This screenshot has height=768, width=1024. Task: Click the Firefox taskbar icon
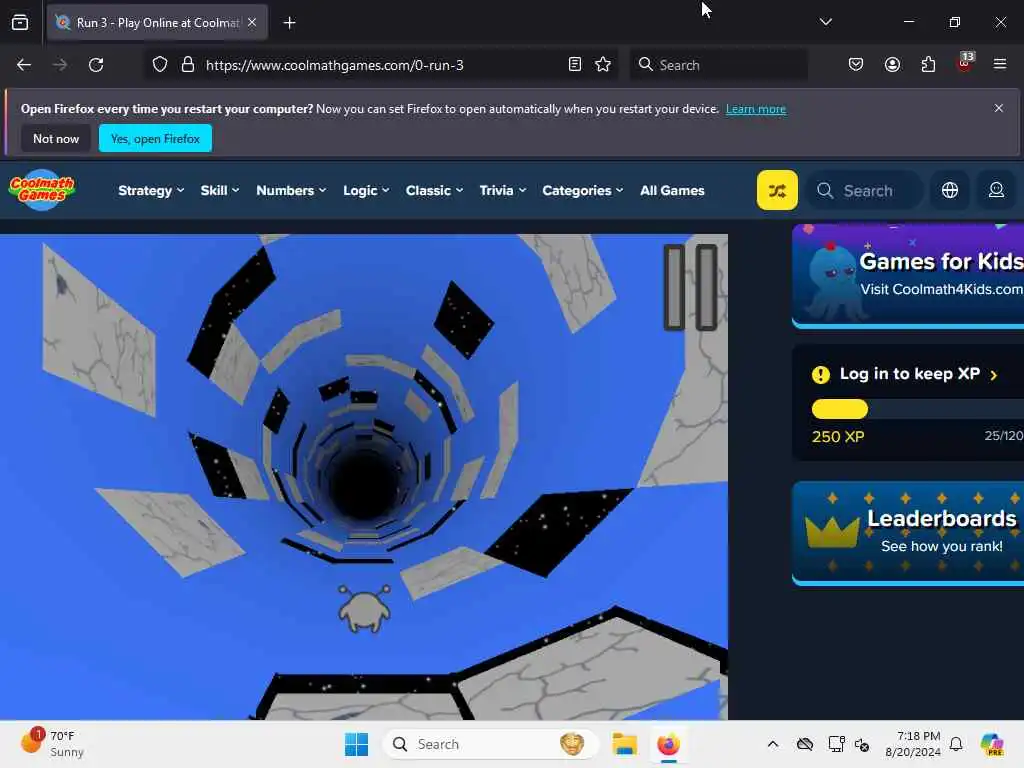pyautogui.click(x=668, y=744)
